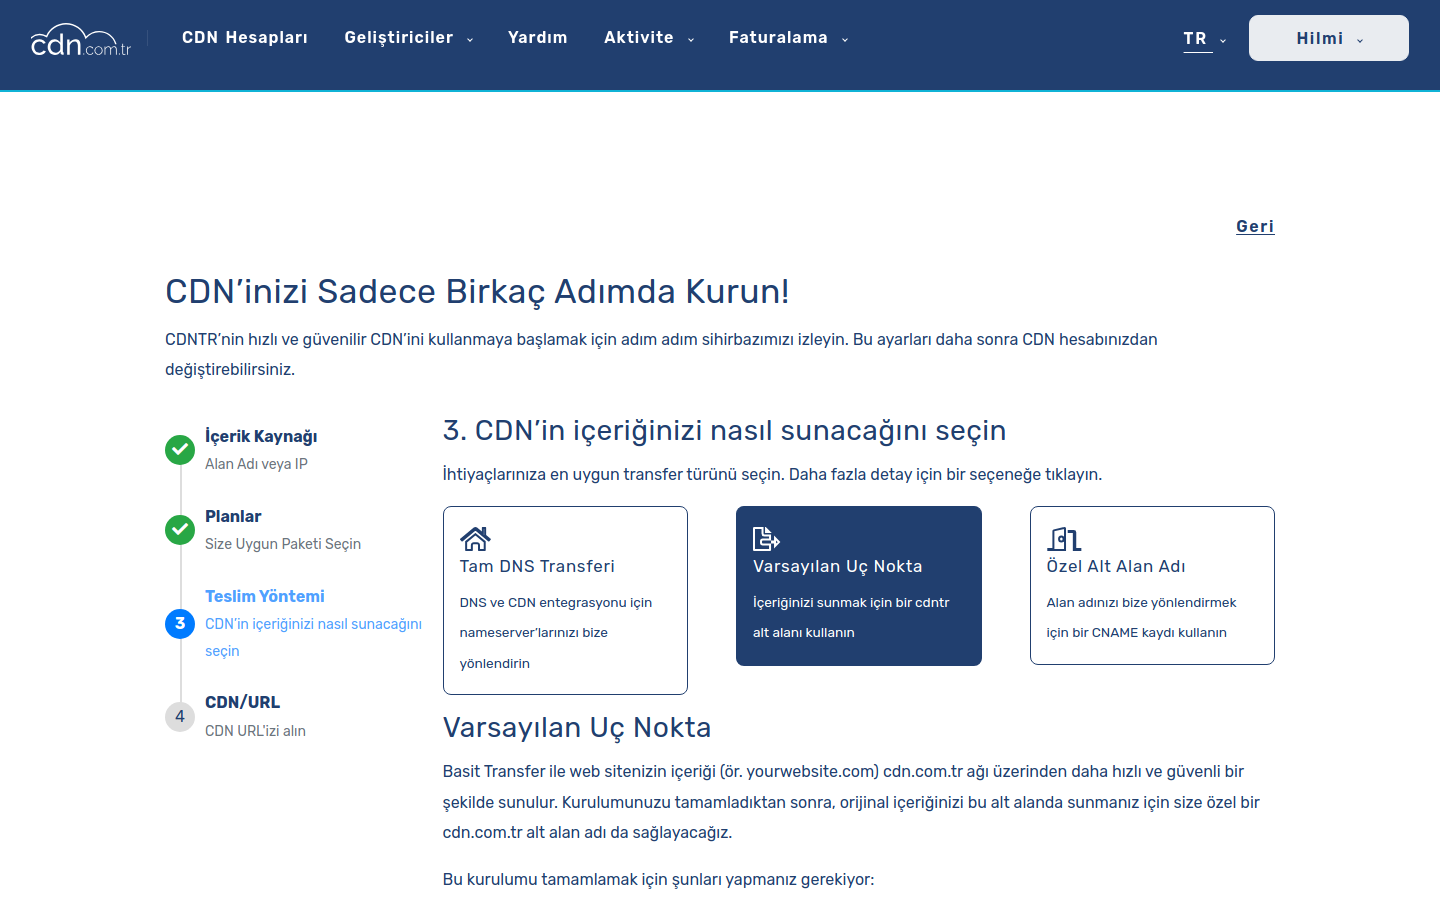The image size is (1440, 900).
Task: Open CDN Hesapları menu item
Action: (x=245, y=38)
